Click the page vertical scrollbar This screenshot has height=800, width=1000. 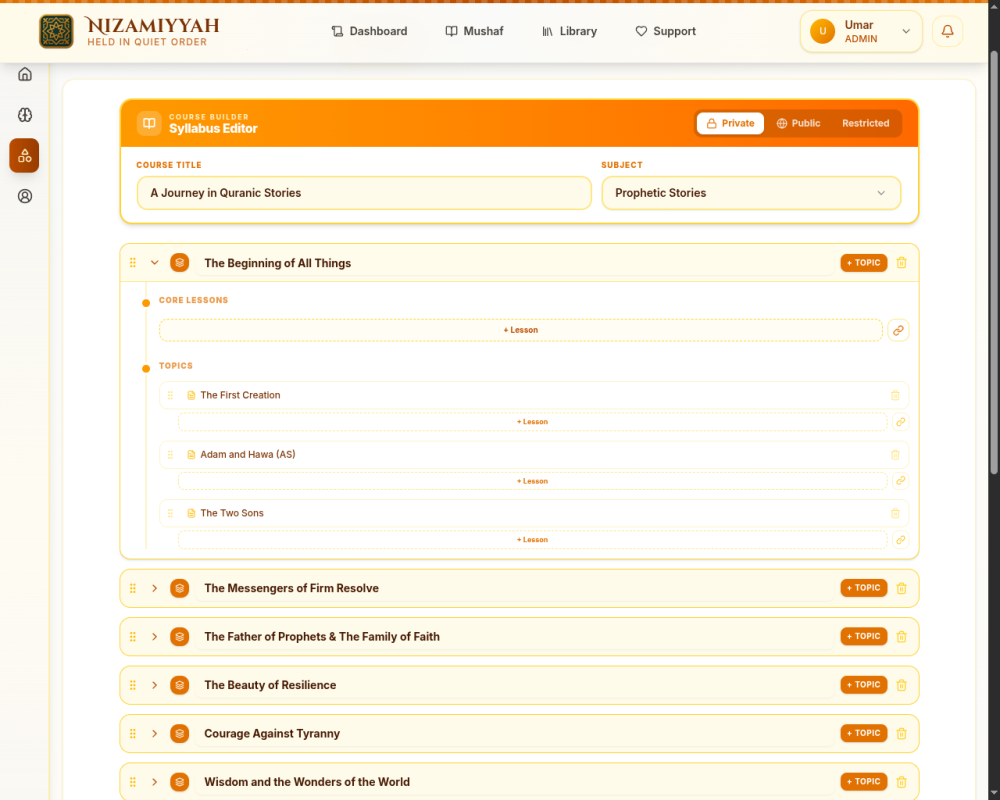[994, 262]
